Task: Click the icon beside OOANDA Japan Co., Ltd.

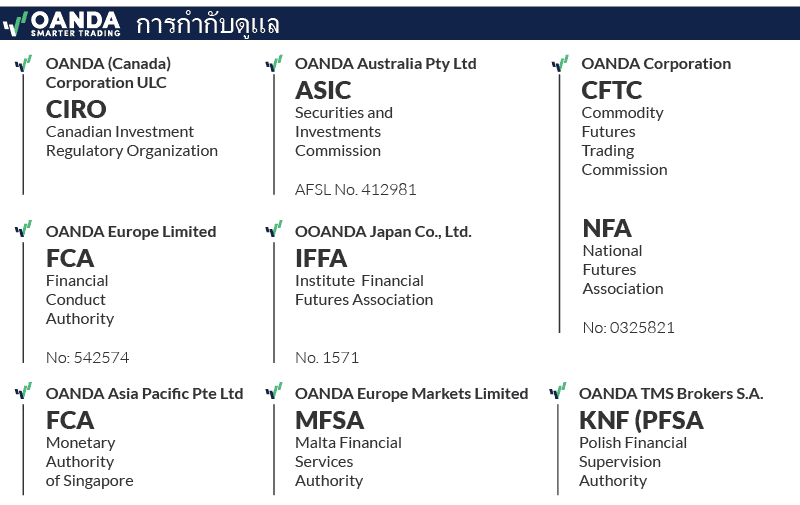Action: (x=273, y=230)
